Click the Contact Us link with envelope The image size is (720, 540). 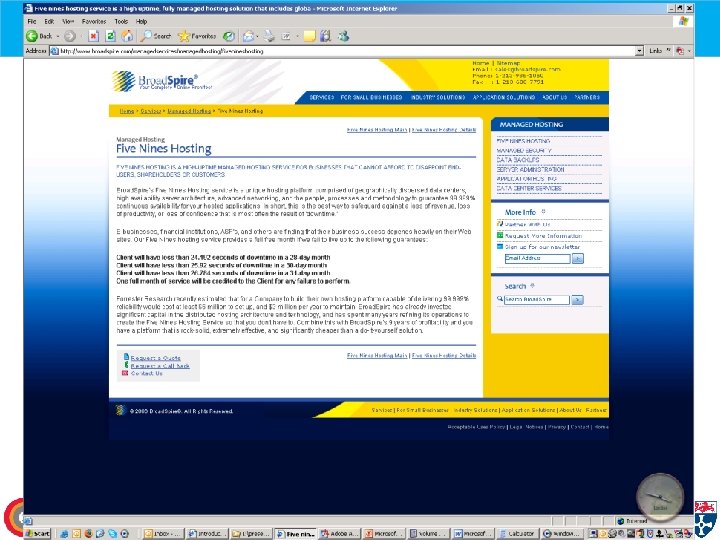pos(146,373)
